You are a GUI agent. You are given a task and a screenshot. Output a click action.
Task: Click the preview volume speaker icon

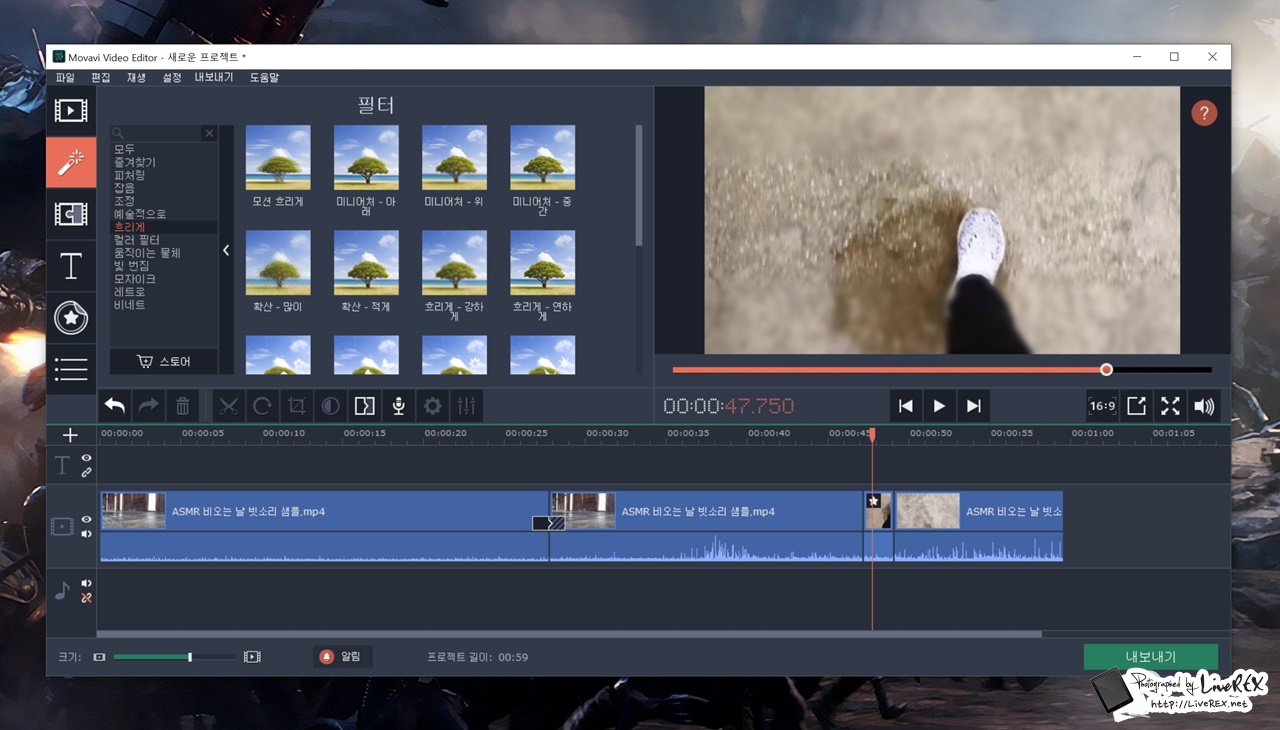[1204, 406]
